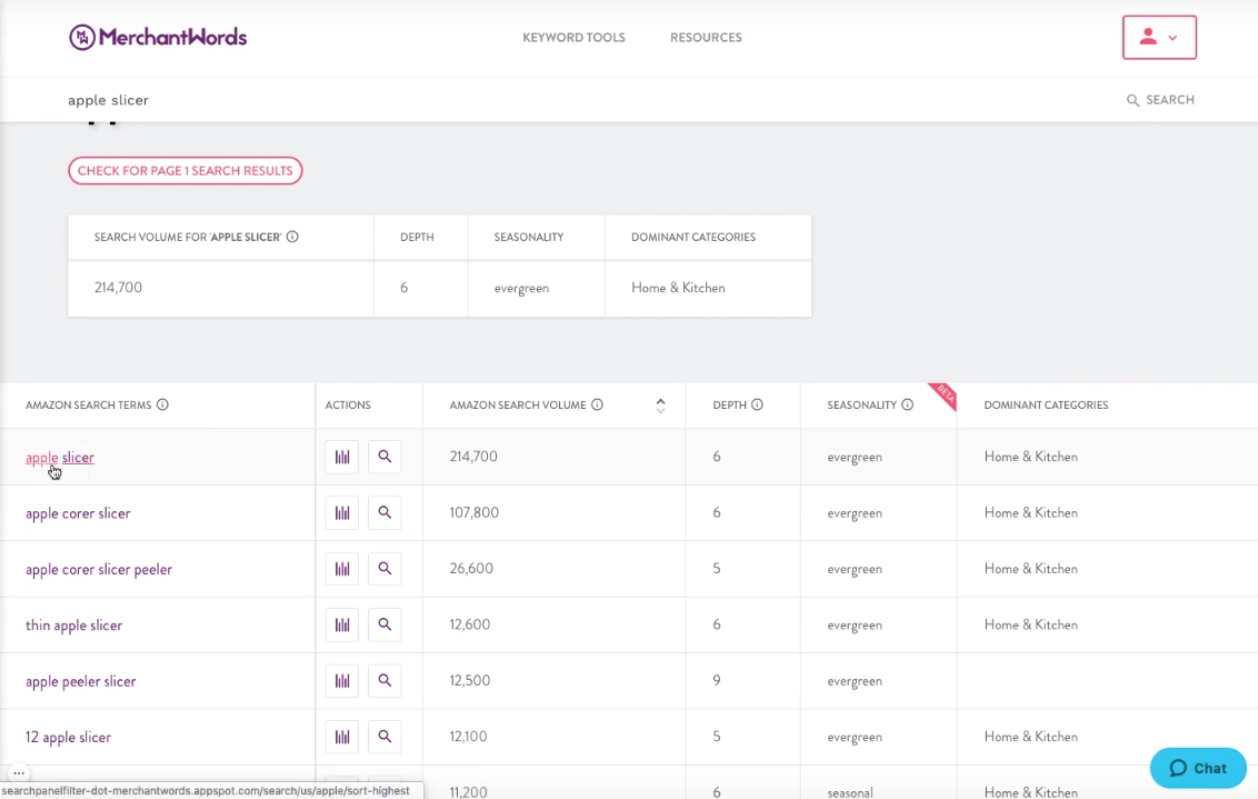Click bar chart icon for apple corer slicer row

coord(342,513)
